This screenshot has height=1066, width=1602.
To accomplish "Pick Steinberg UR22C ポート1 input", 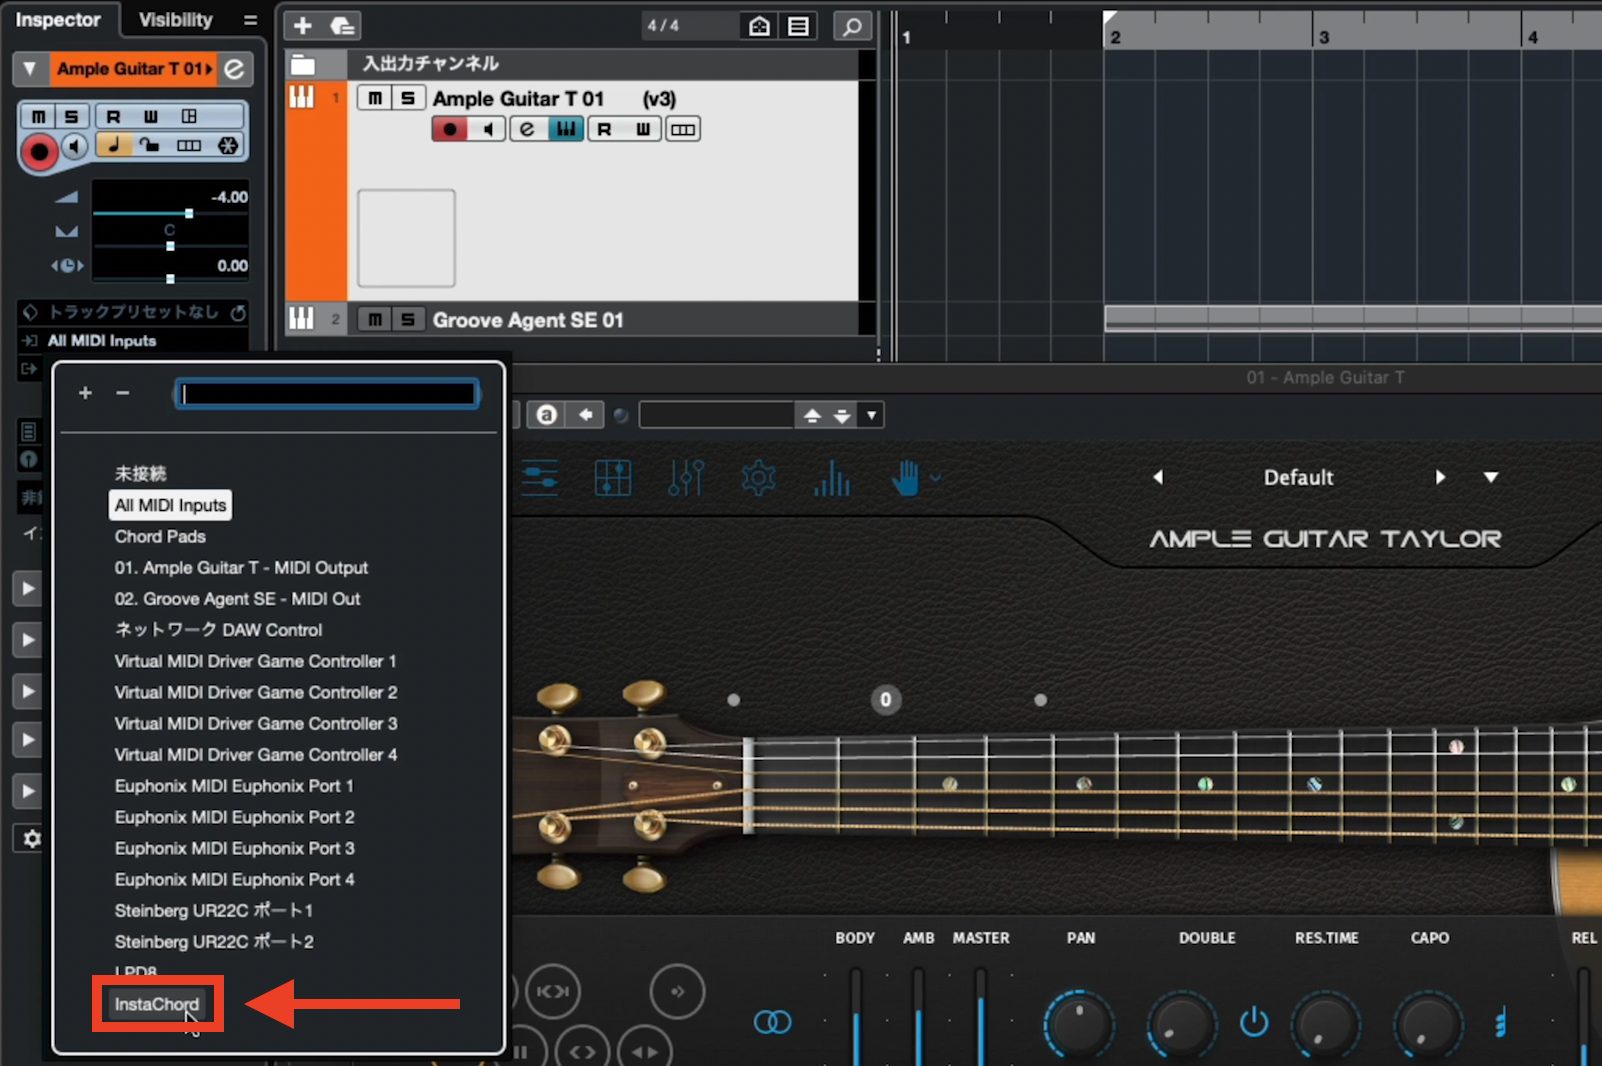I will (213, 911).
